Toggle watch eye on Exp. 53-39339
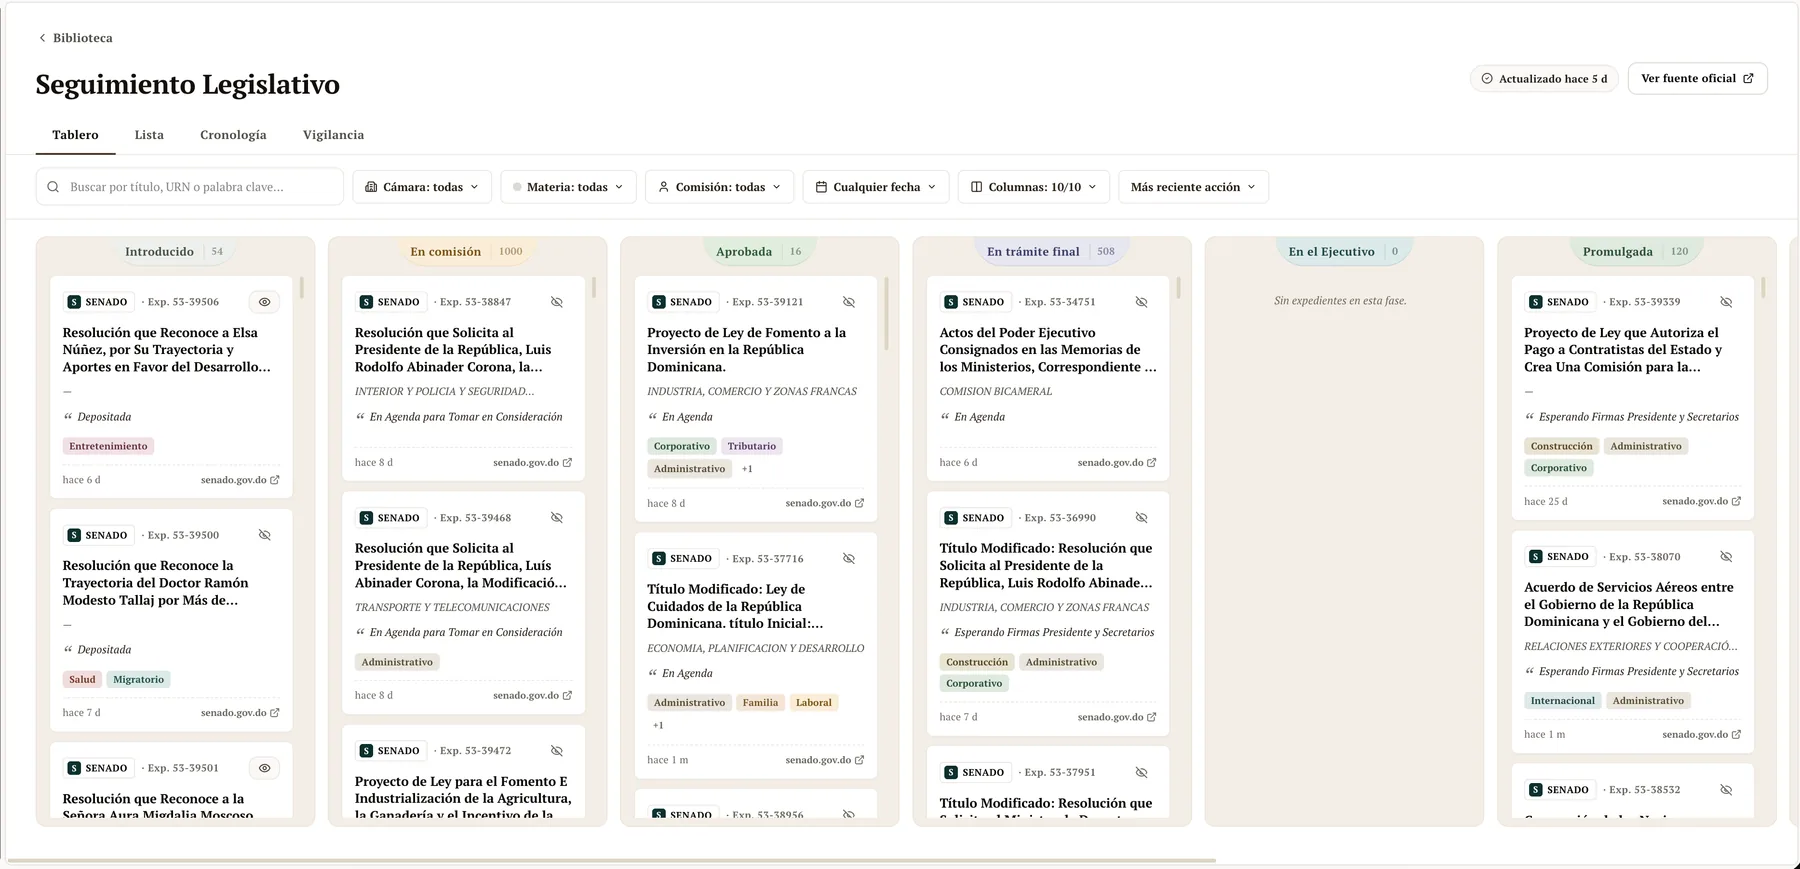This screenshot has width=1800, height=869. (1726, 302)
